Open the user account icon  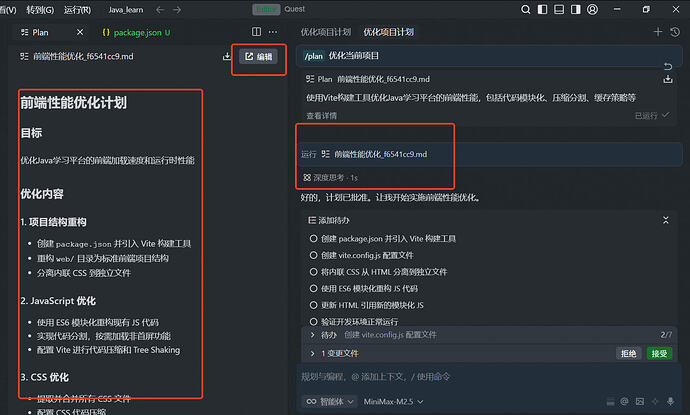[592, 9]
